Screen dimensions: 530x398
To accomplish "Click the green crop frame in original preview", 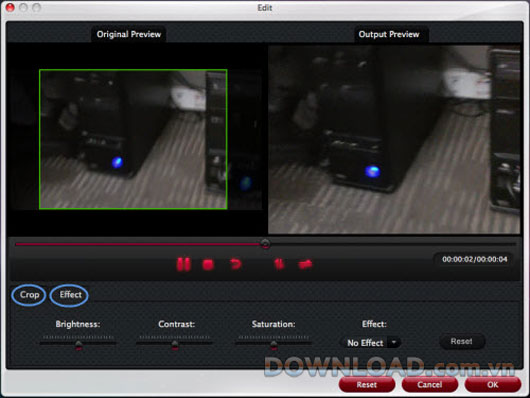I will pos(133,139).
